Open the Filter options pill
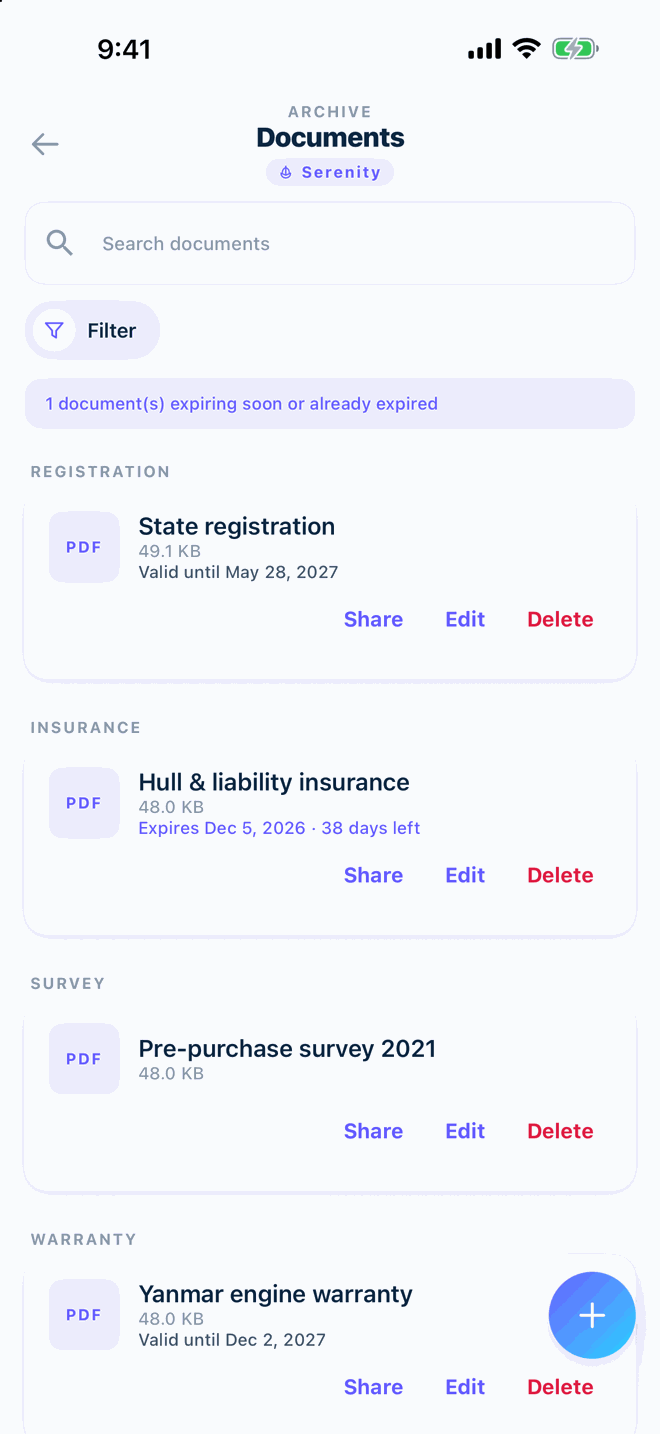 click(x=92, y=330)
